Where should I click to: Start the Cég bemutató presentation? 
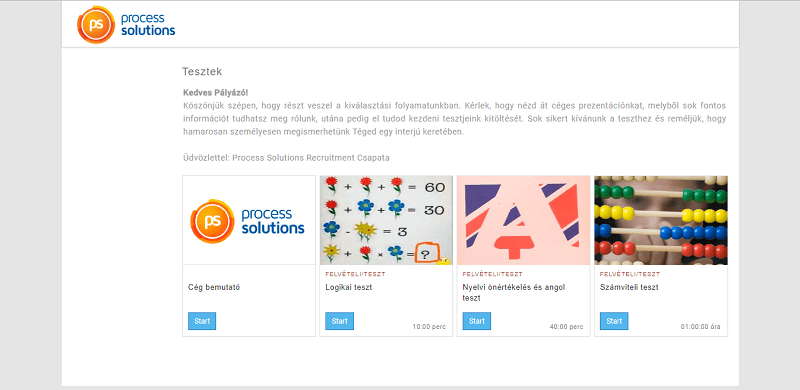pyautogui.click(x=202, y=321)
